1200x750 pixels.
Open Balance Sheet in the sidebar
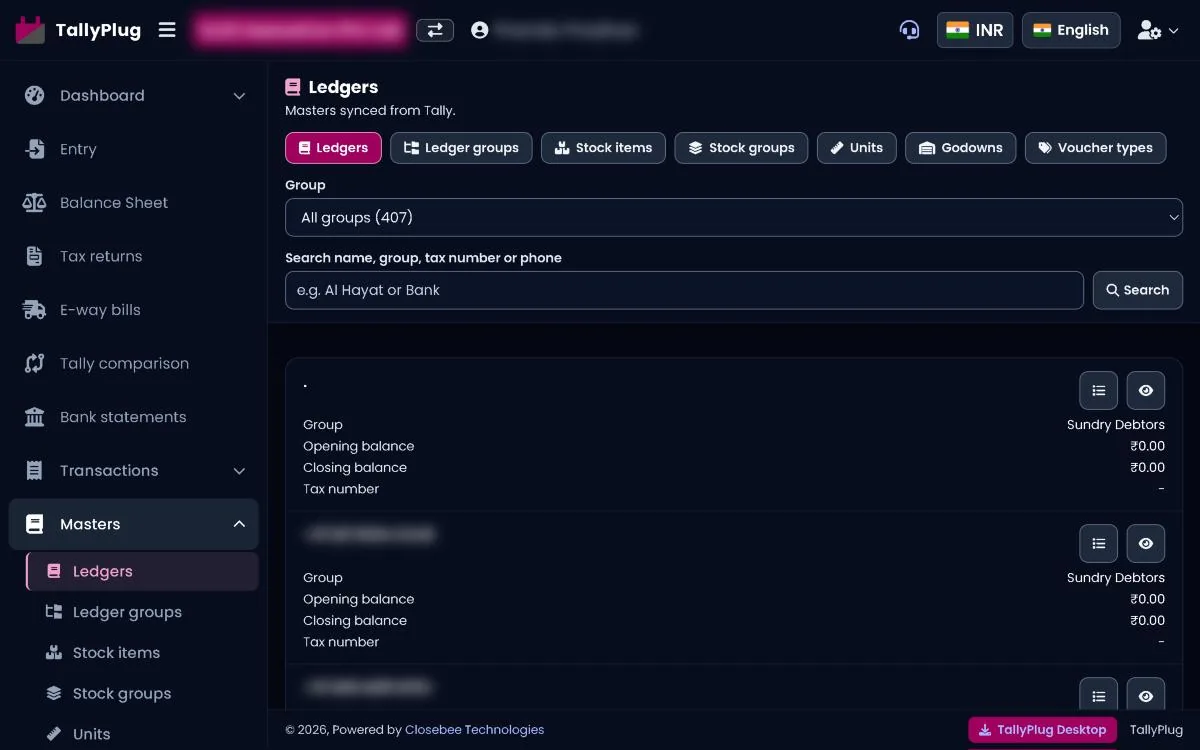point(134,203)
